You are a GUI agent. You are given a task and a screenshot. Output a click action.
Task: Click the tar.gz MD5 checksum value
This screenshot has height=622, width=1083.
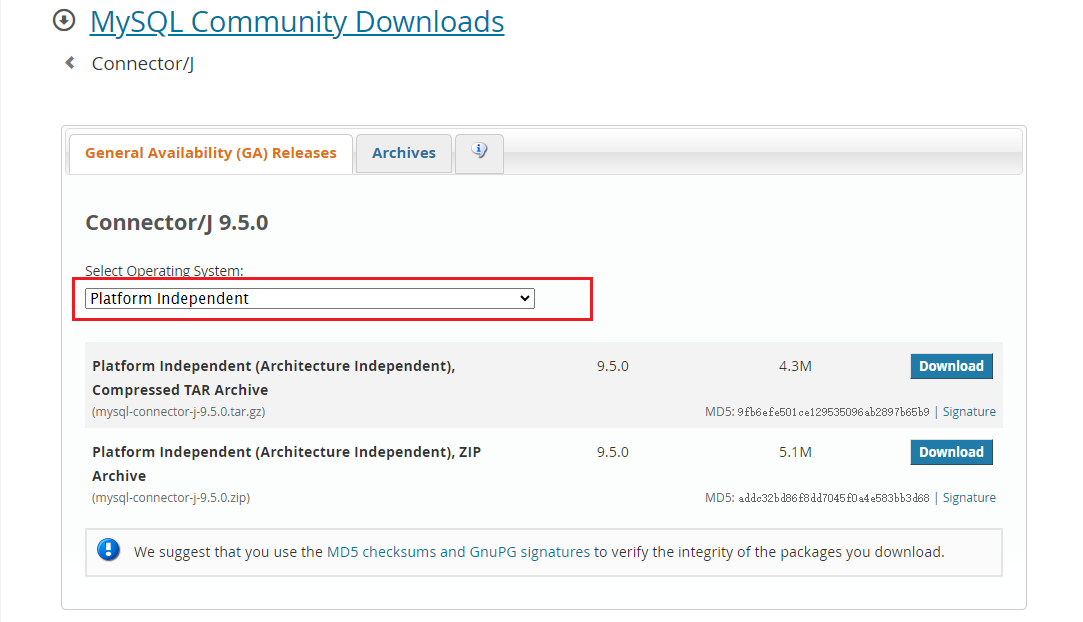(833, 412)
